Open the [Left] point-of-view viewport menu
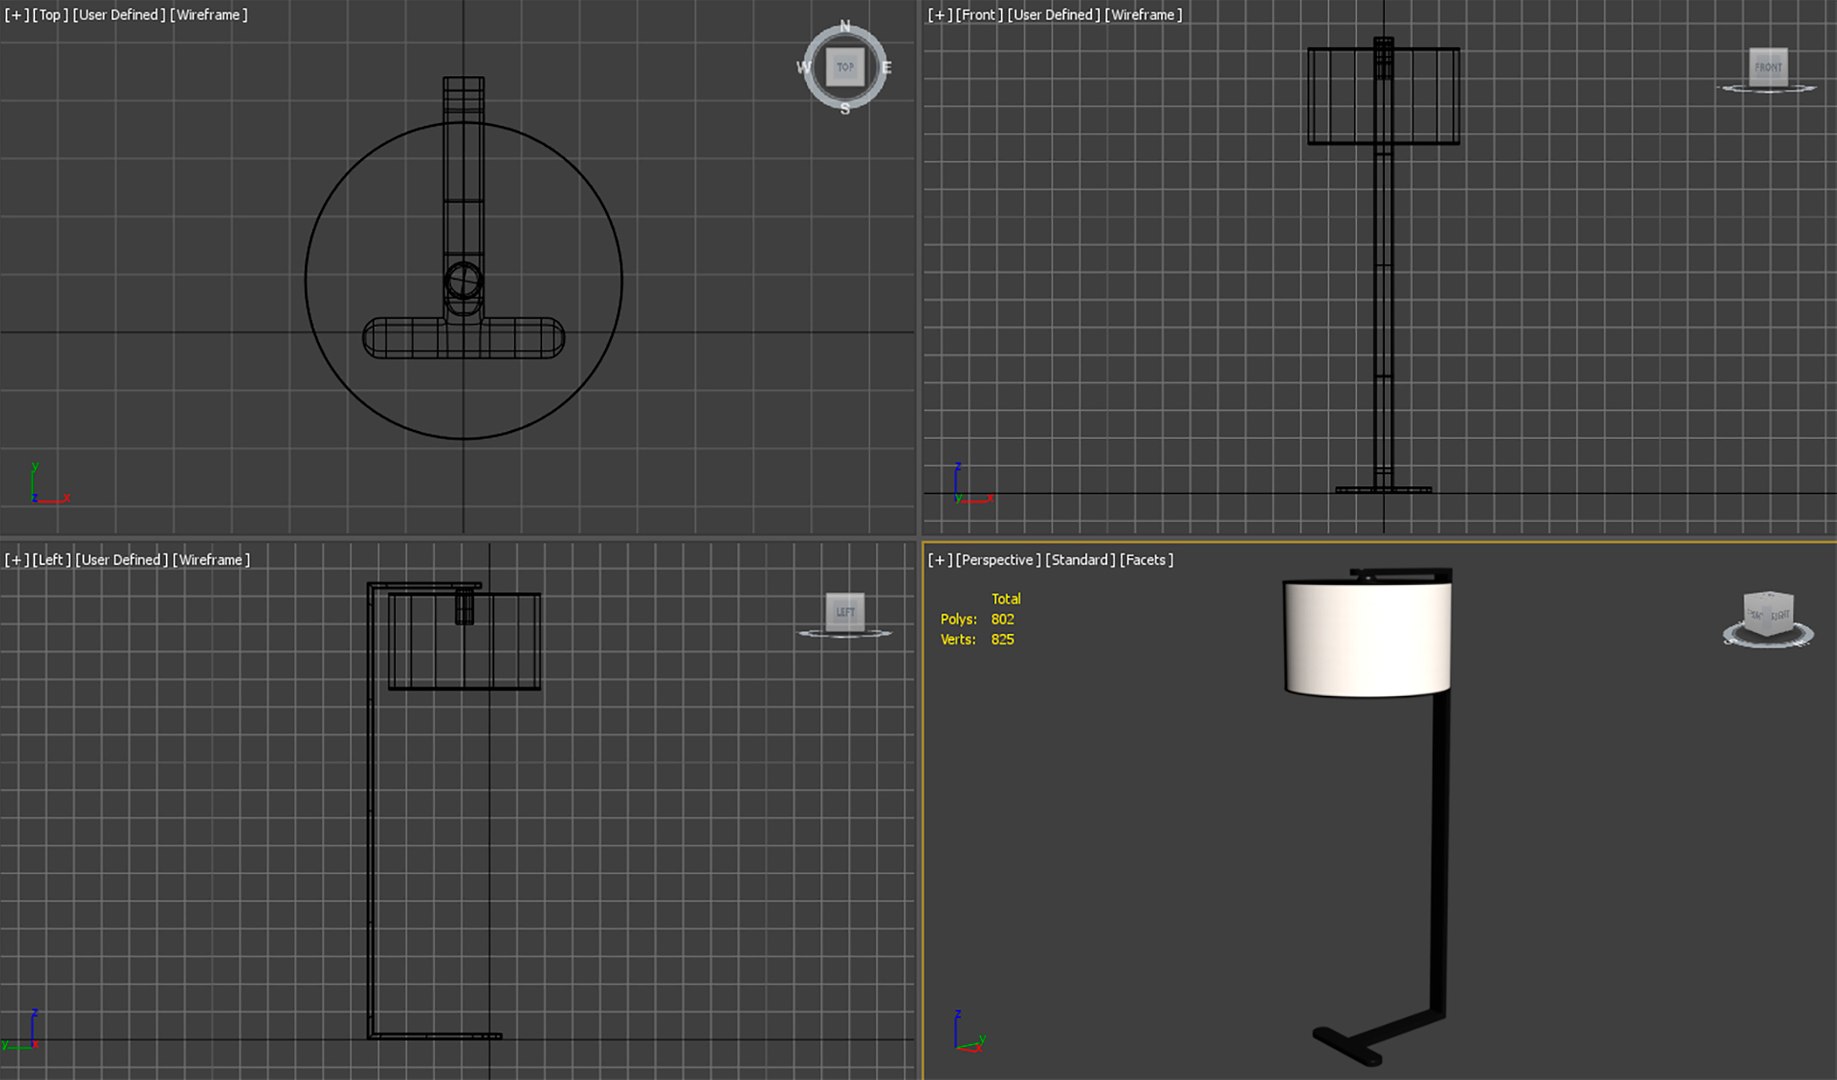 coord(51,560)
